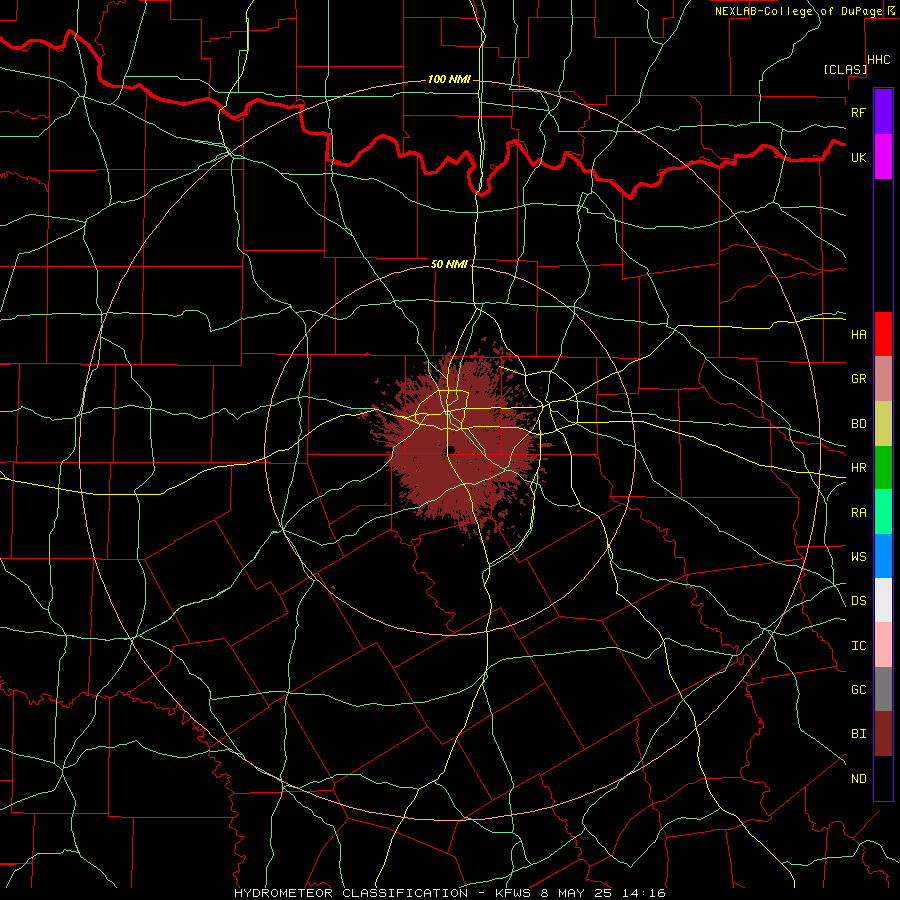Click the purple RF color swatch
Image resolution: width=900 pixels, height=900 pixels.
[x=883, y=112]
